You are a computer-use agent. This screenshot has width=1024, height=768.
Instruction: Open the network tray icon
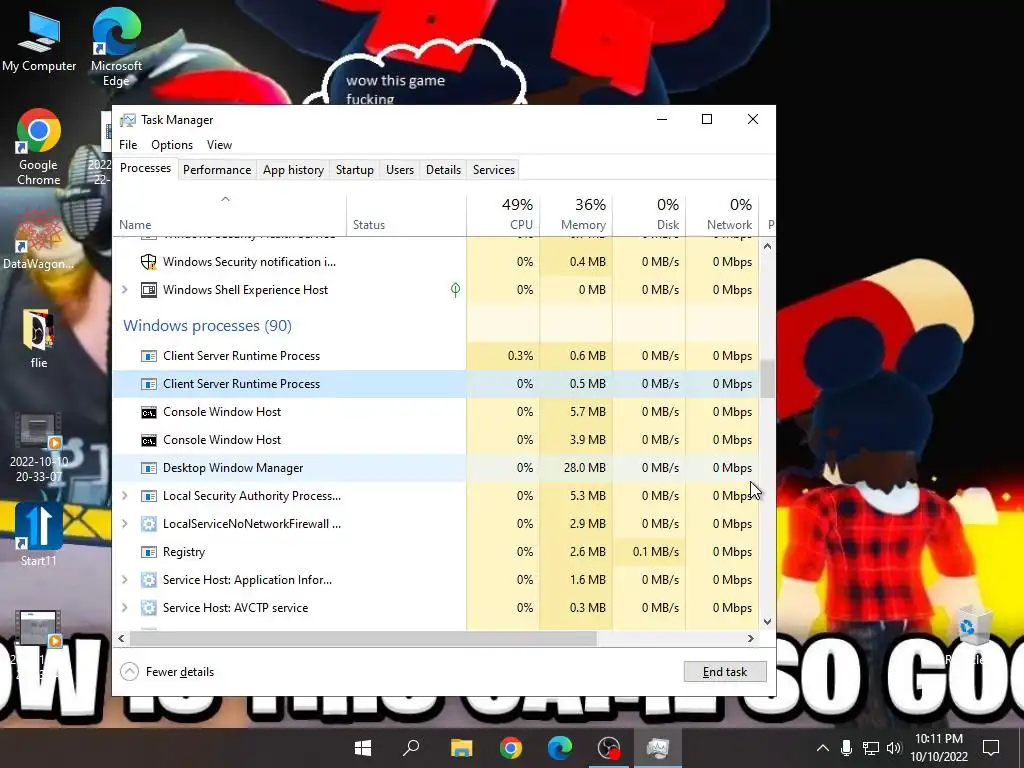point(871,748)
